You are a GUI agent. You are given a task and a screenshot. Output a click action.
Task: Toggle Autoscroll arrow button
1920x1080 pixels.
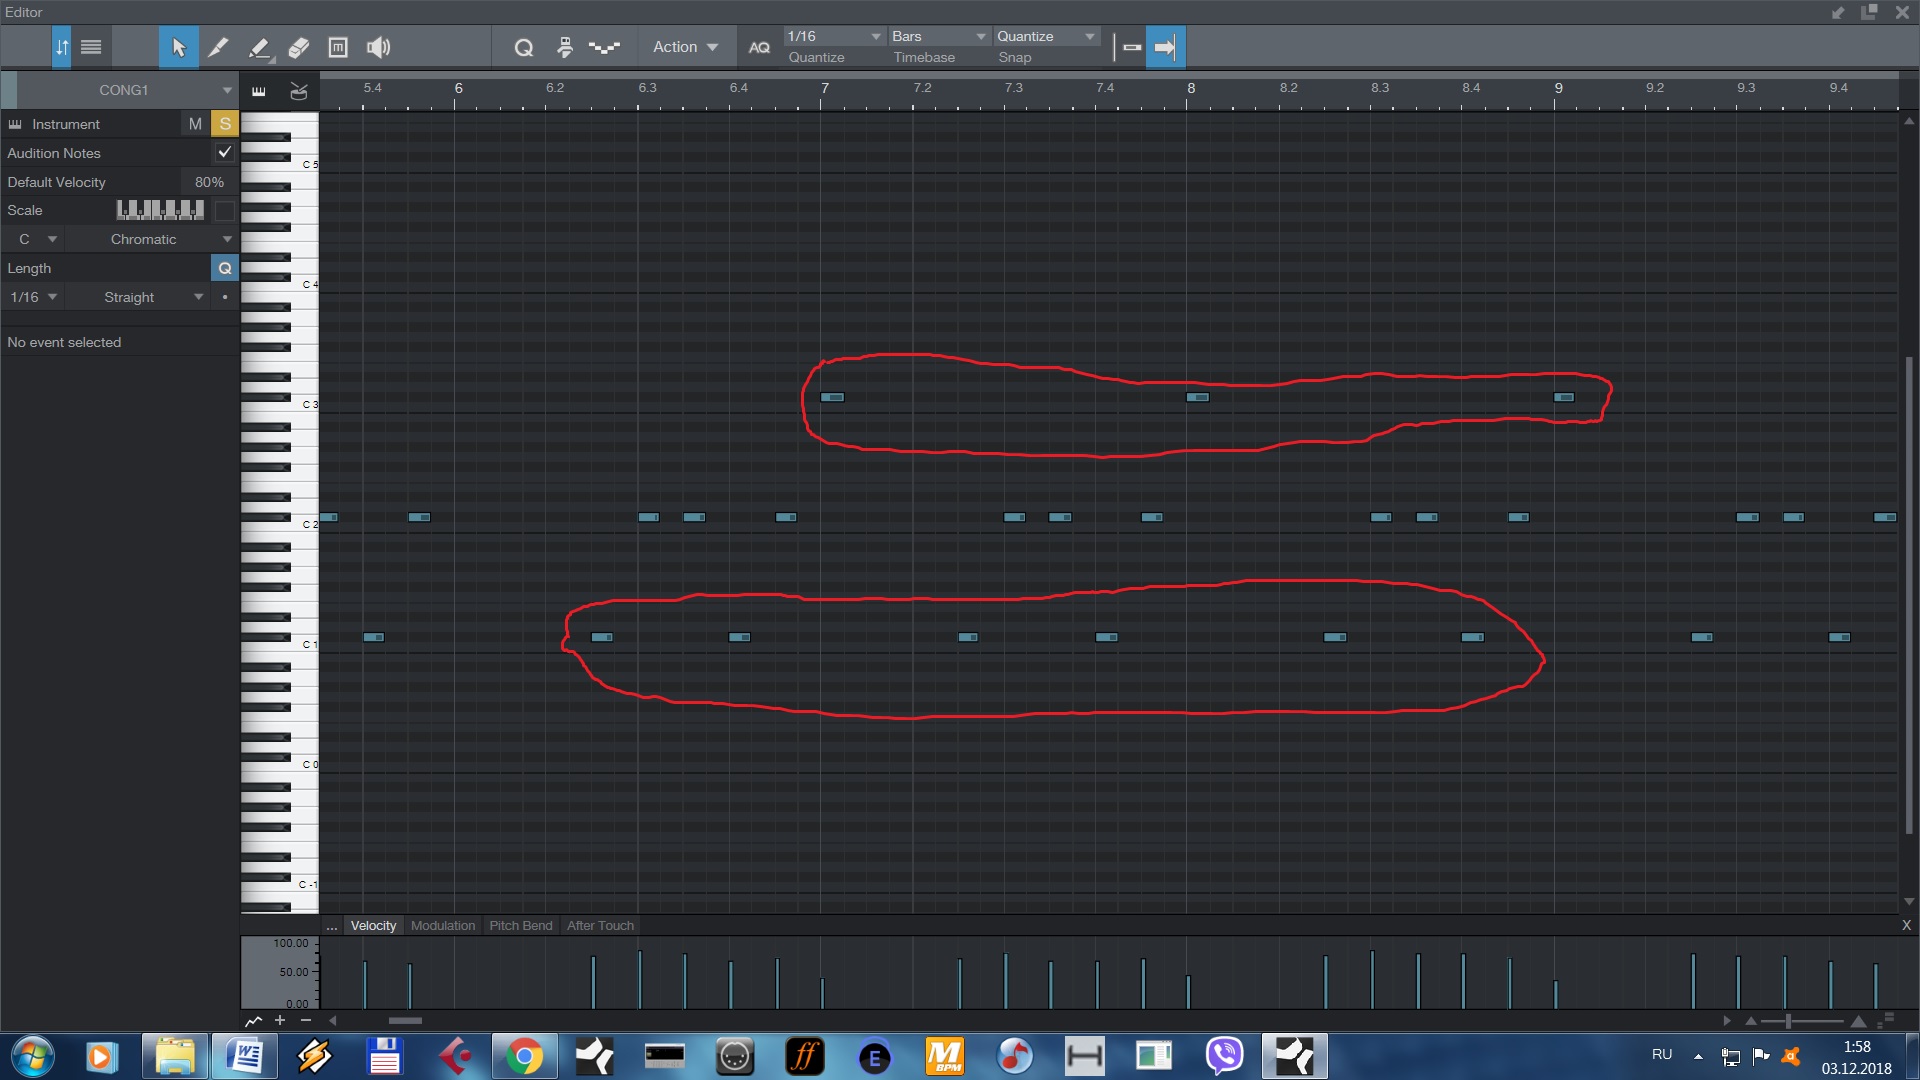(1165, 47)
